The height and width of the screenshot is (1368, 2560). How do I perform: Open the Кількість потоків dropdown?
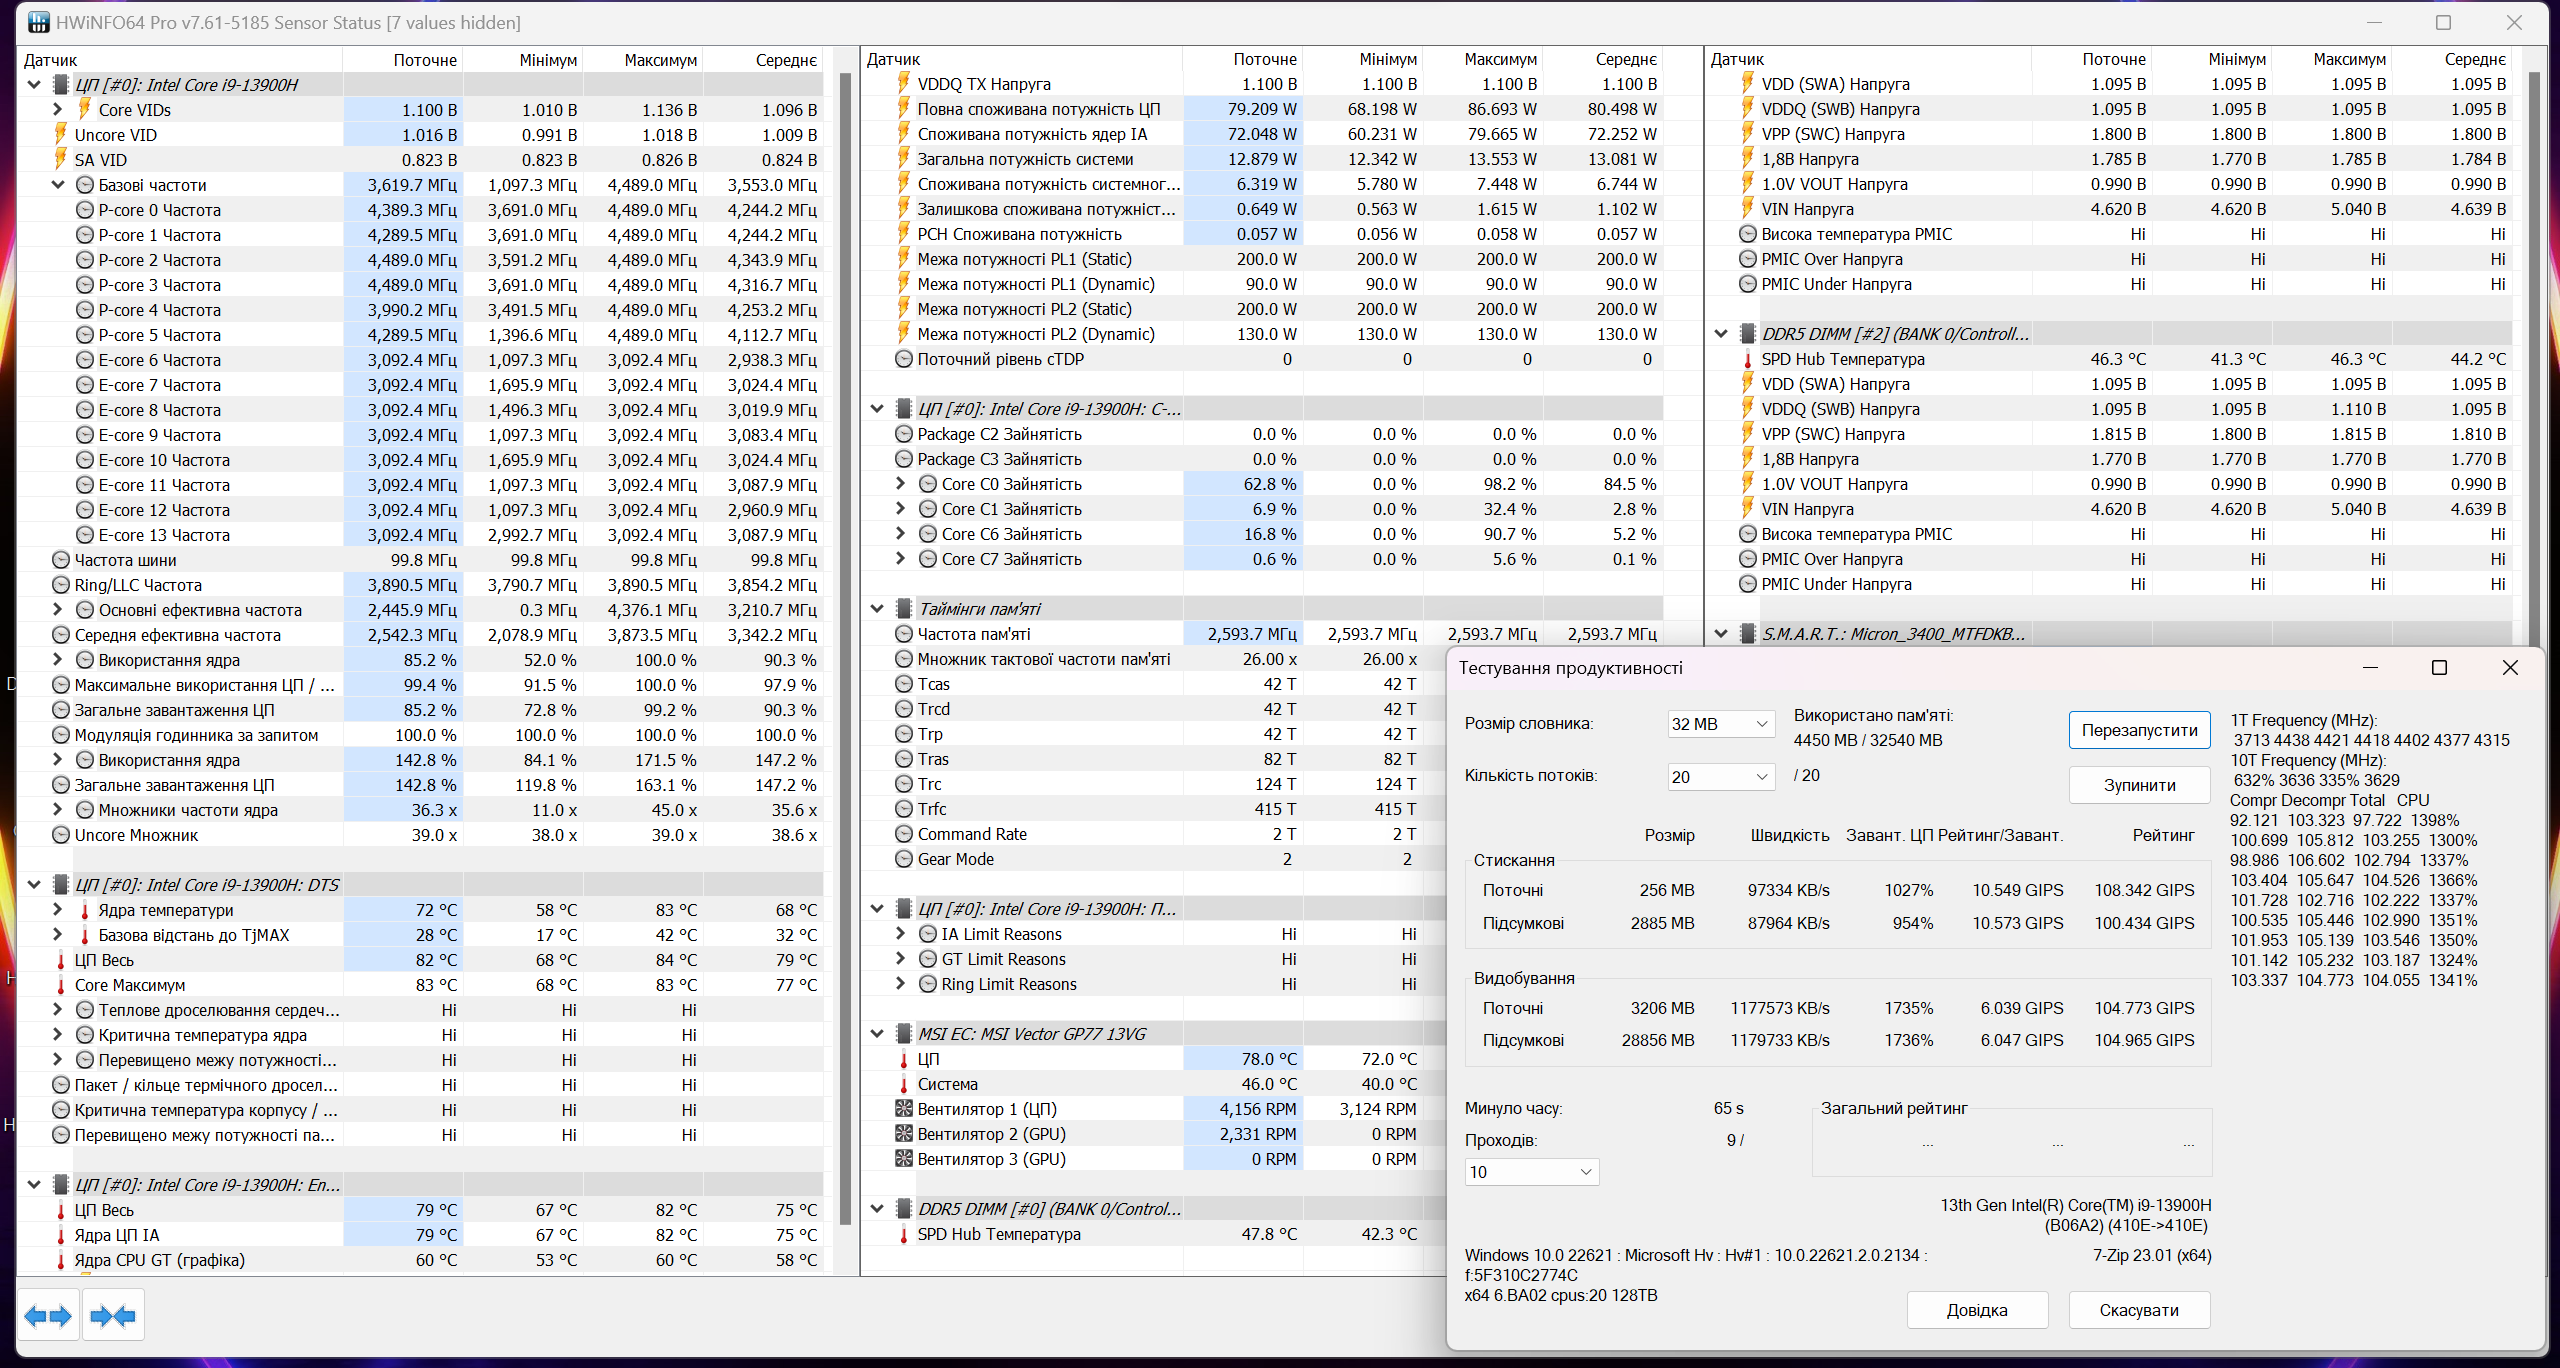[x=1720, y=777]
